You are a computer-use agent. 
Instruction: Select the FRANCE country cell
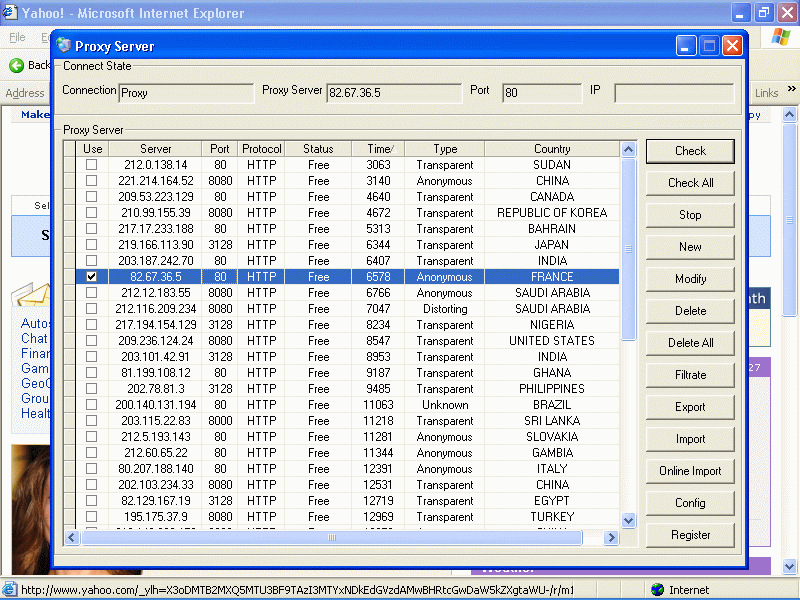(552, 277)
